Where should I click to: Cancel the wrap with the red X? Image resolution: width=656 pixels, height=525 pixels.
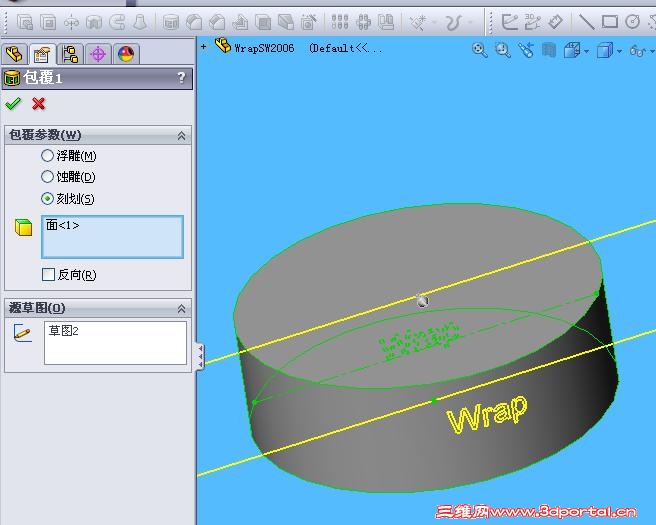(x=38, y=103)
